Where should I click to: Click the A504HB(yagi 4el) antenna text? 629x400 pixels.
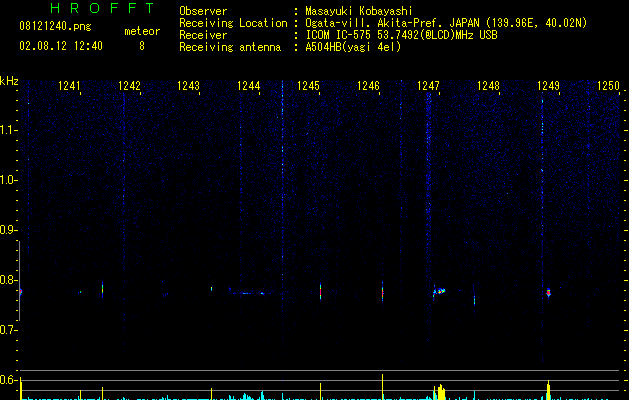[353, 47]
